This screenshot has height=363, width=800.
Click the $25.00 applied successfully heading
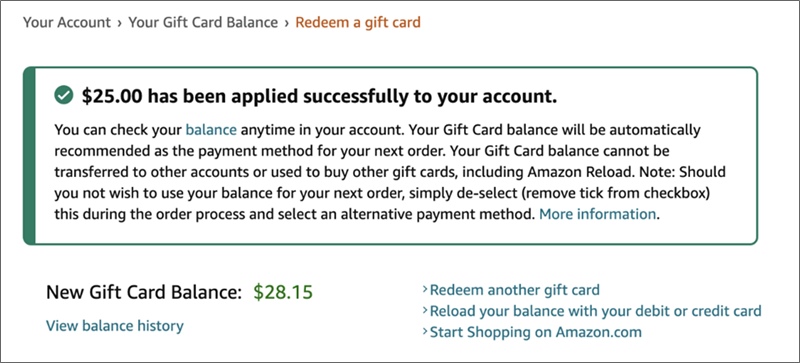coord(319,95)
